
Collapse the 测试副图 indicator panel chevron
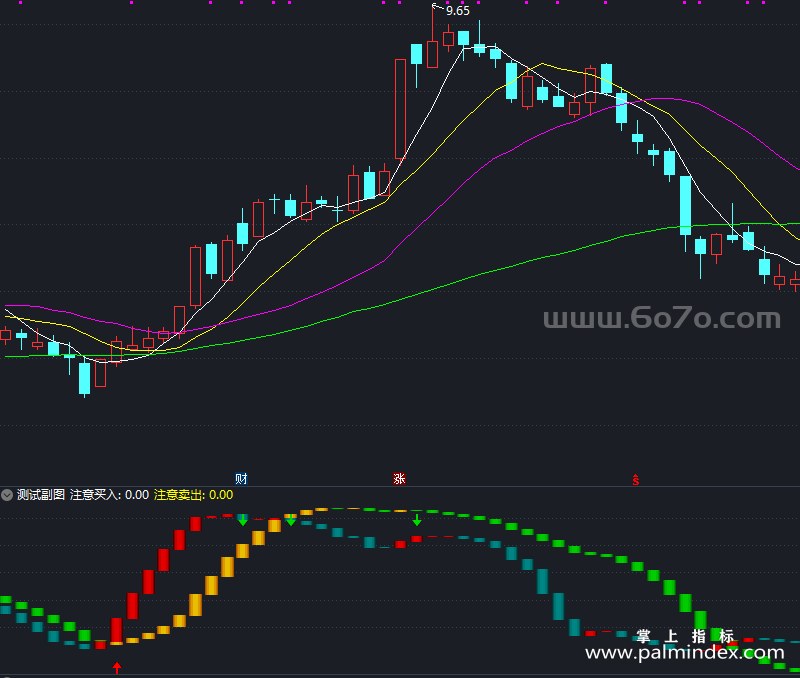7,495
